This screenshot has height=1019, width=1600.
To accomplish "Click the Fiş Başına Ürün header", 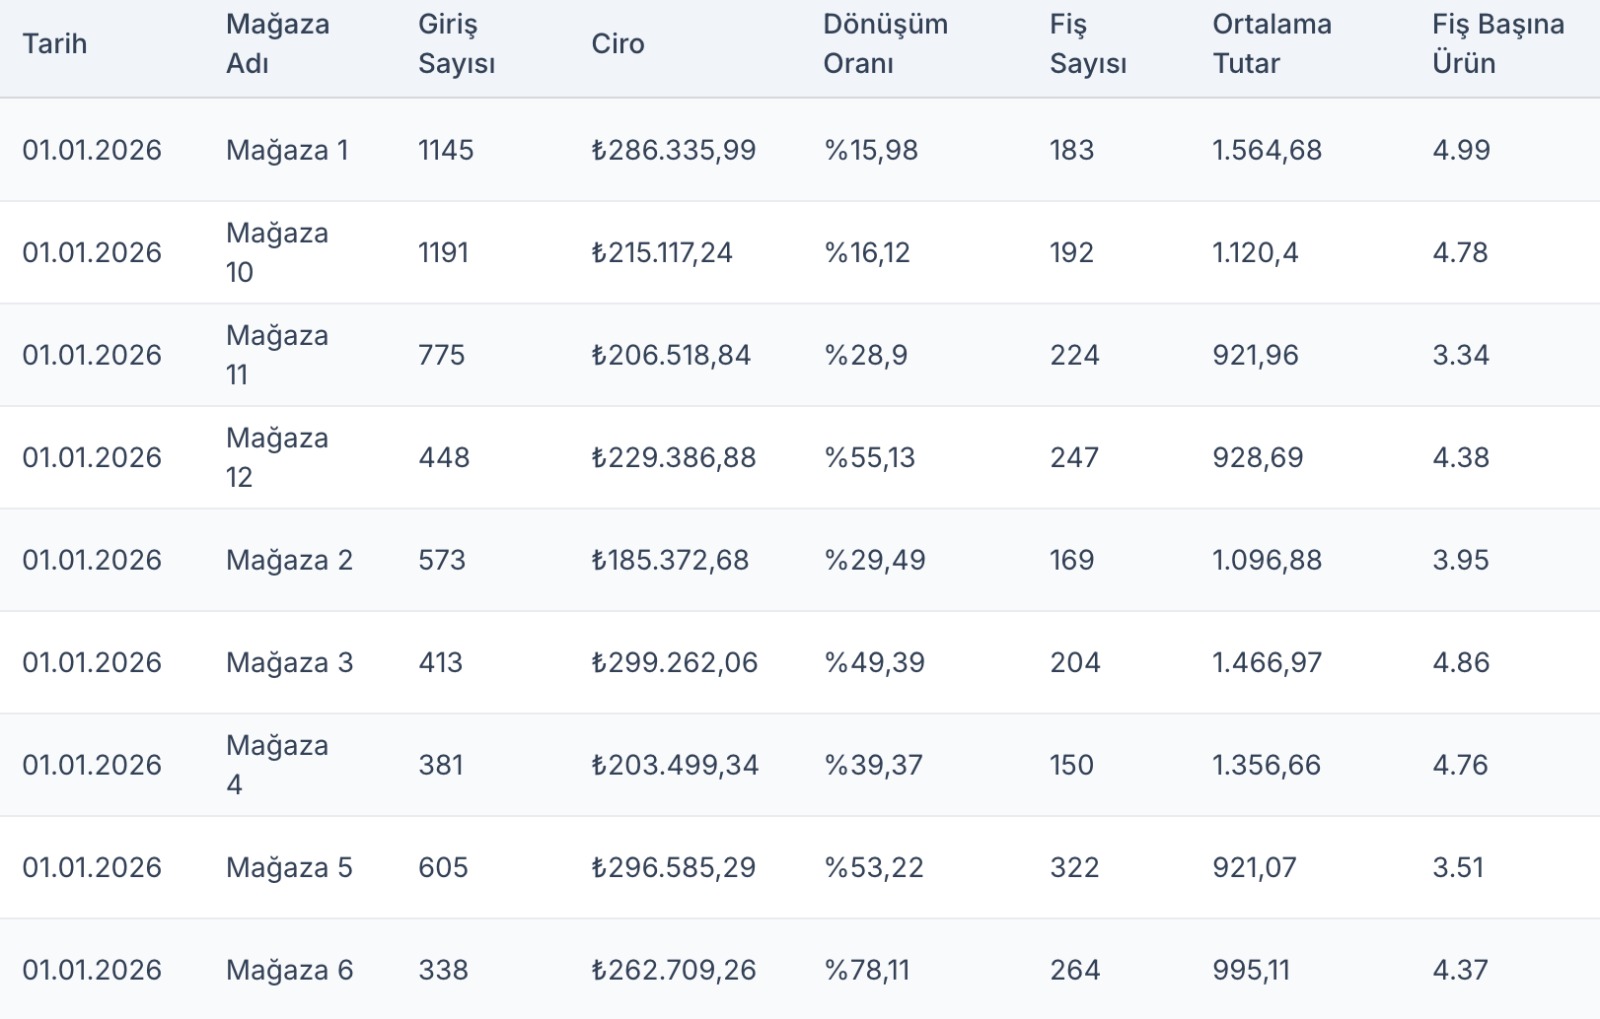I will point(1497,44).
